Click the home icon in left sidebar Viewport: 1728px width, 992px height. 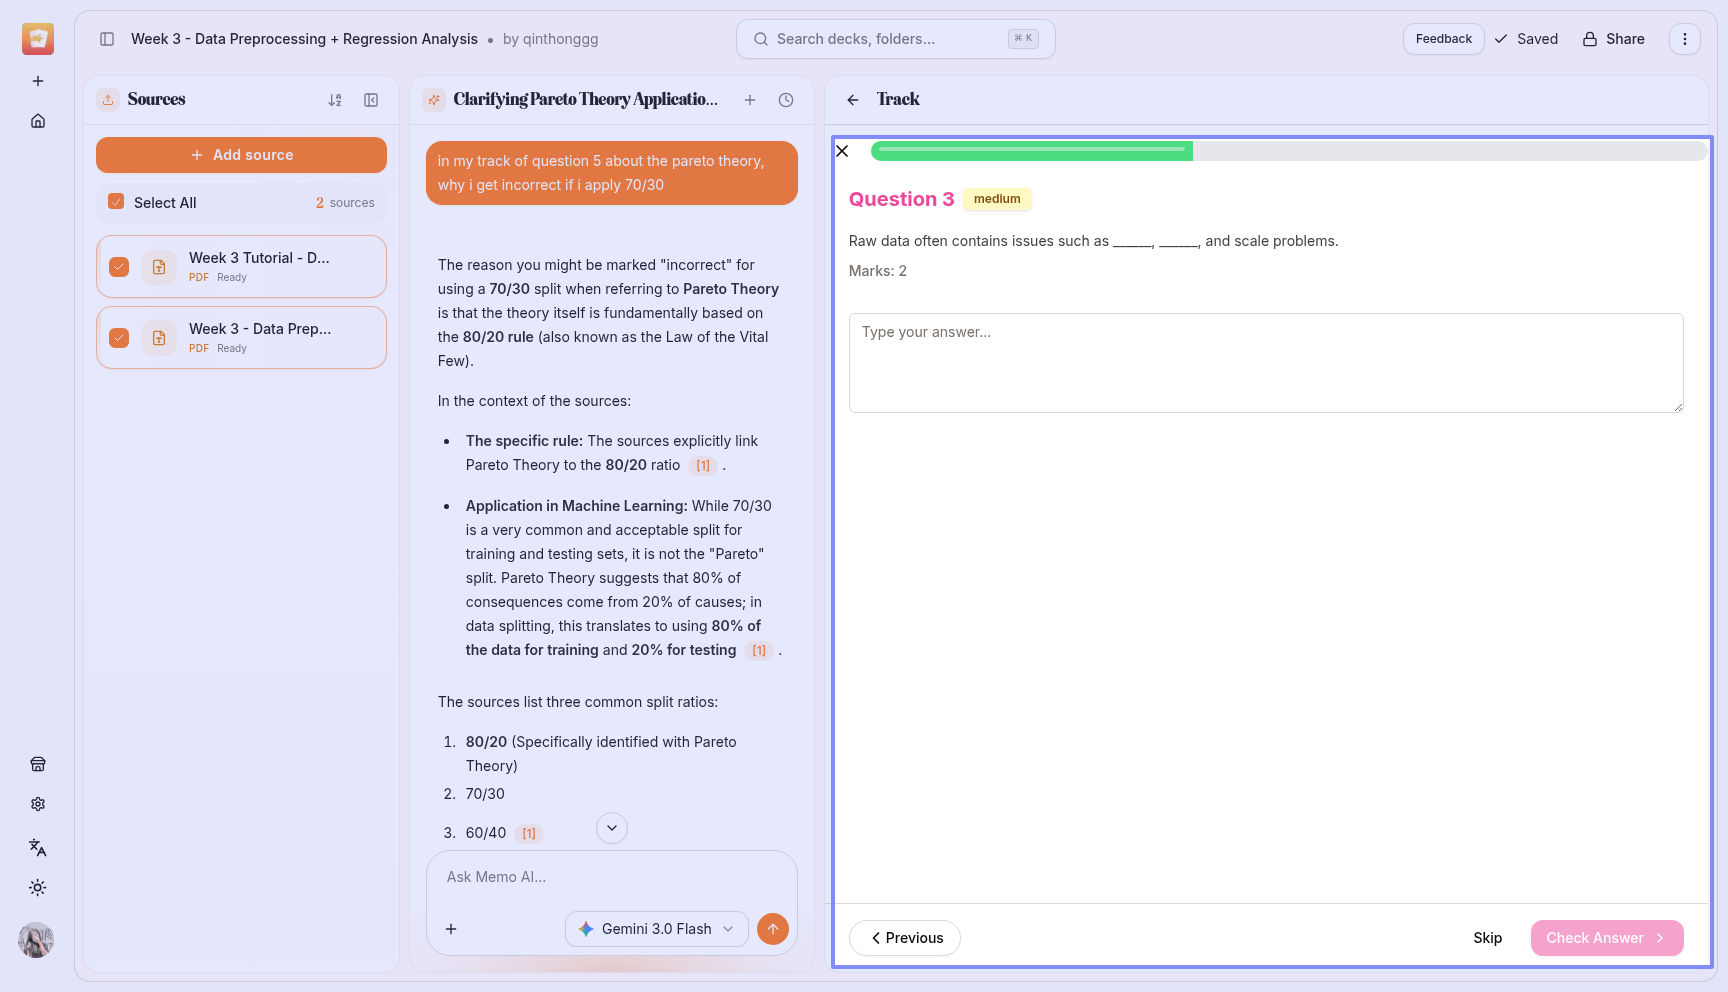coord(38,121)
